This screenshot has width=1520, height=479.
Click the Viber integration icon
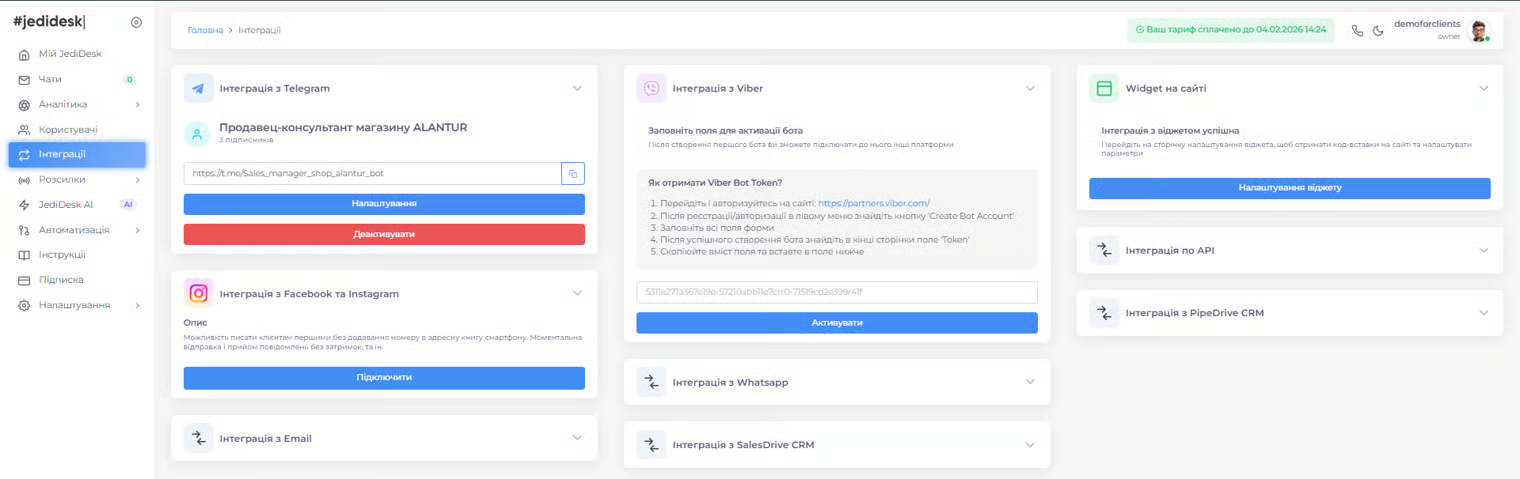coord(652,88)
